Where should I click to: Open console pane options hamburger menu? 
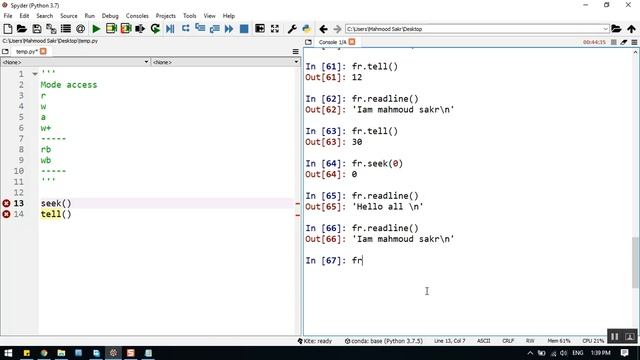[634, 42]
